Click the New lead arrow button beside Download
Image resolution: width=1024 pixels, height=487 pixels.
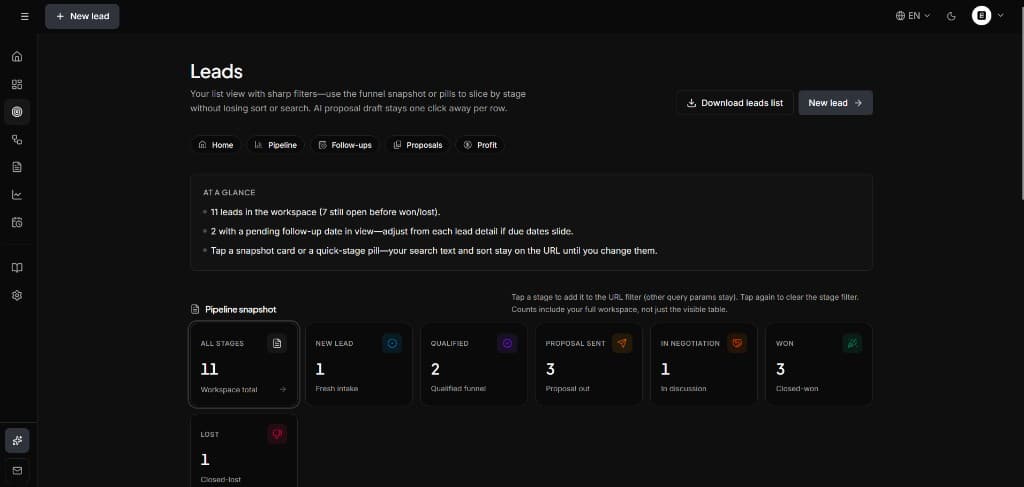[x=835, y=102]
